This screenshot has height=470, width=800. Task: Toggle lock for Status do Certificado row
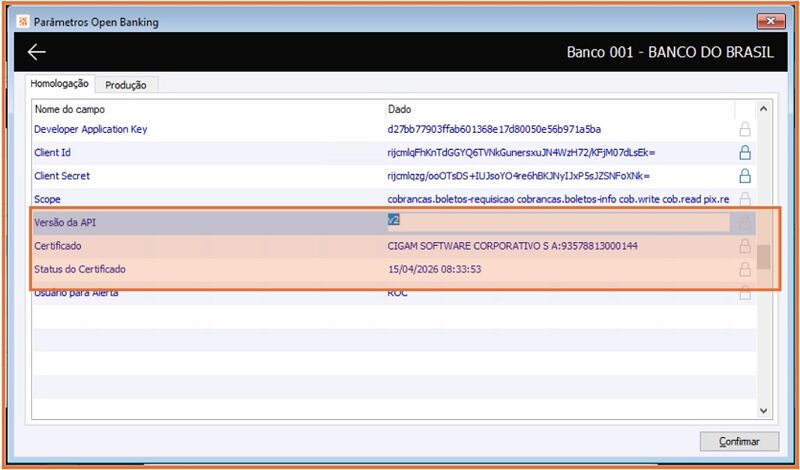pyautogui.click(x=745, y=269)
